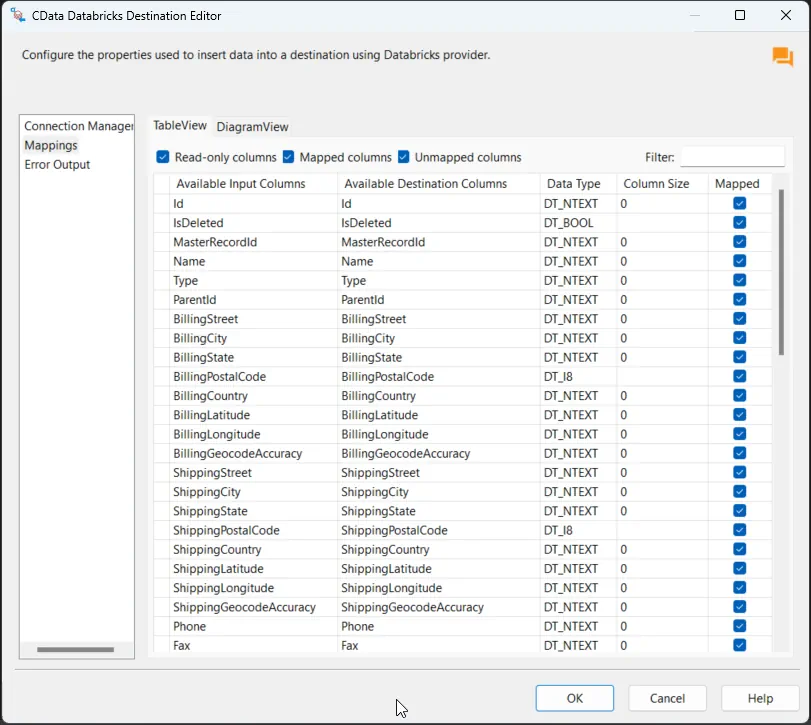Toggle Mapped checkbox for Phone row
The image size is (811, 725).
pos(739,626)
